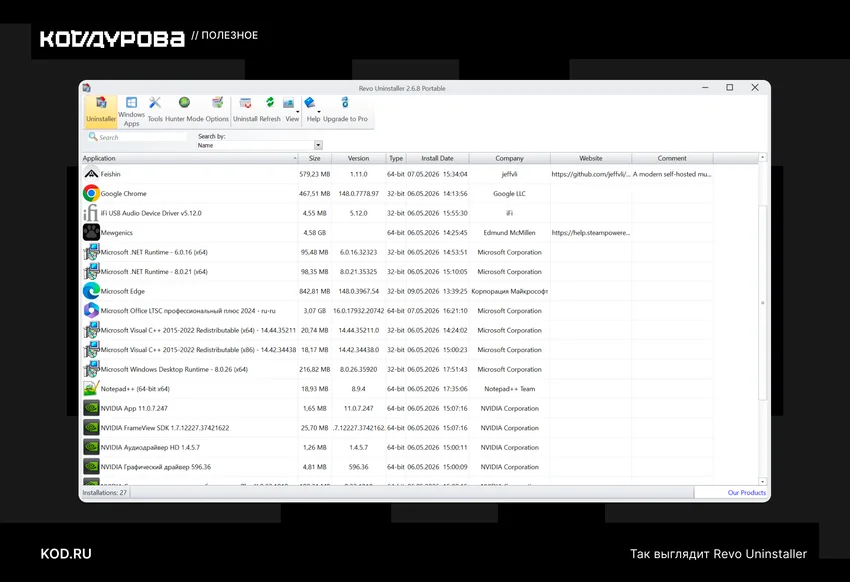Click the 'Google LLC' company cell
The image size is (850, 582).
[510, 193]
